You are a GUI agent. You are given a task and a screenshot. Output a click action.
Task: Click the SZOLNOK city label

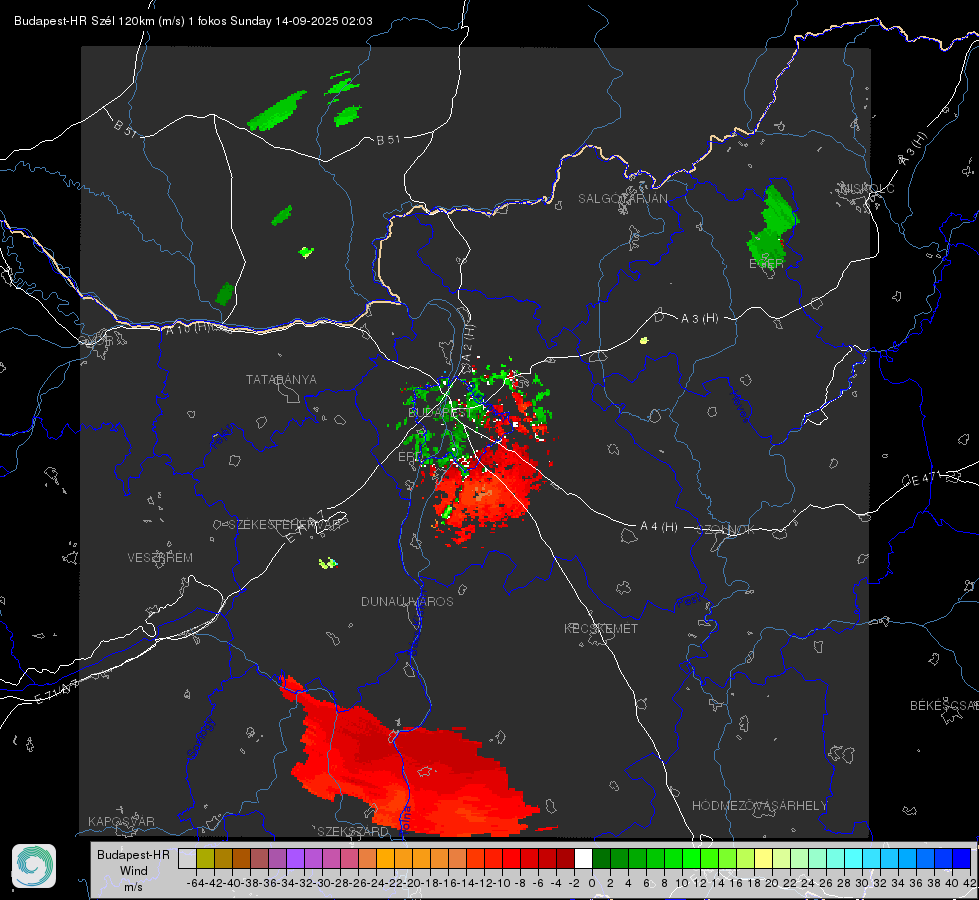[726, 530]
